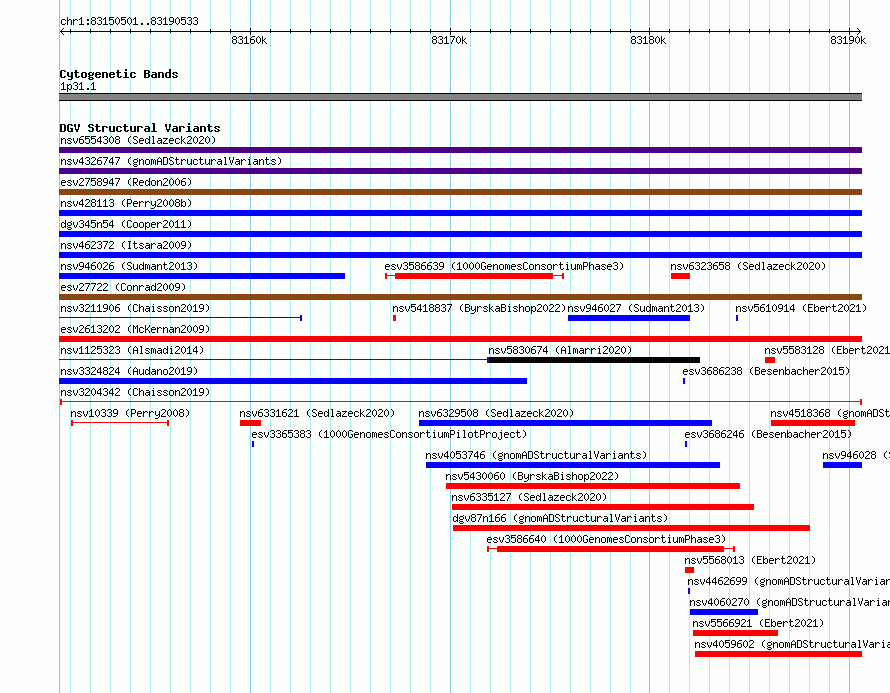Screen dimensions: 890x693
Task: Click the nsv6323658 (Sedlazeck2020) red feature
Action: click(680, 276)
